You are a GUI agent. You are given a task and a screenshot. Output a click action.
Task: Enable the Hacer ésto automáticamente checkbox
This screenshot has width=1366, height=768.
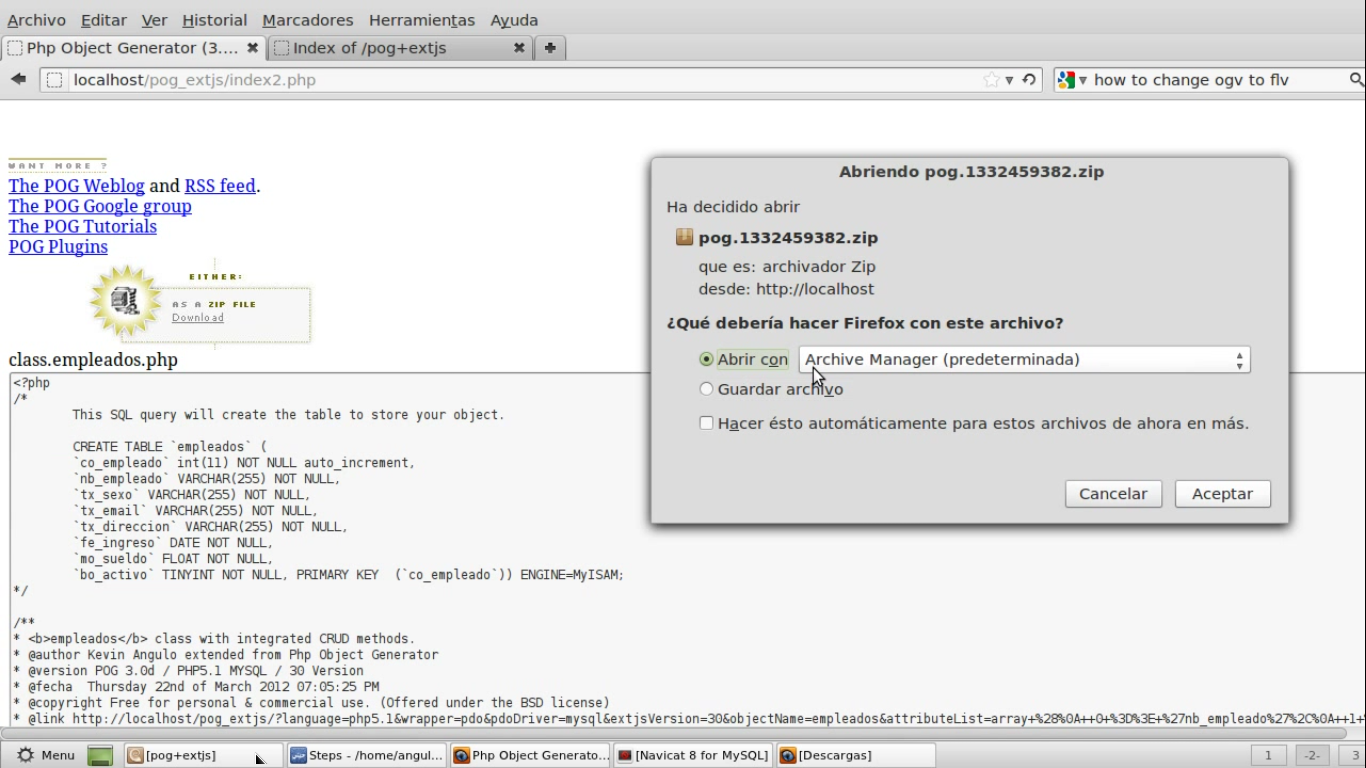[707, 423]
